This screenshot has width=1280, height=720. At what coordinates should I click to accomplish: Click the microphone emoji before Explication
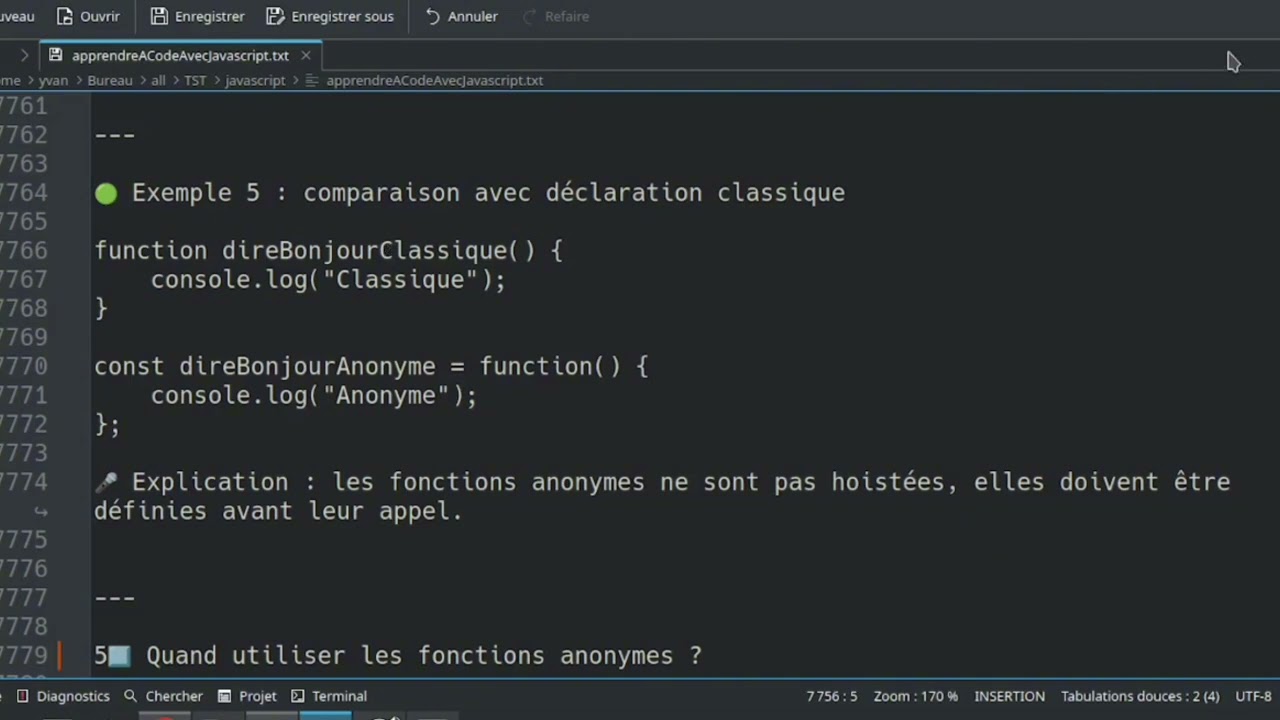[106, 482]
